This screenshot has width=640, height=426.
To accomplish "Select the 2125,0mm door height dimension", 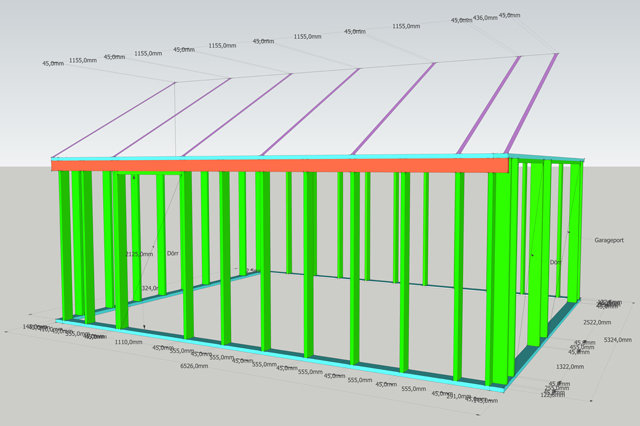I will [139, 254].
